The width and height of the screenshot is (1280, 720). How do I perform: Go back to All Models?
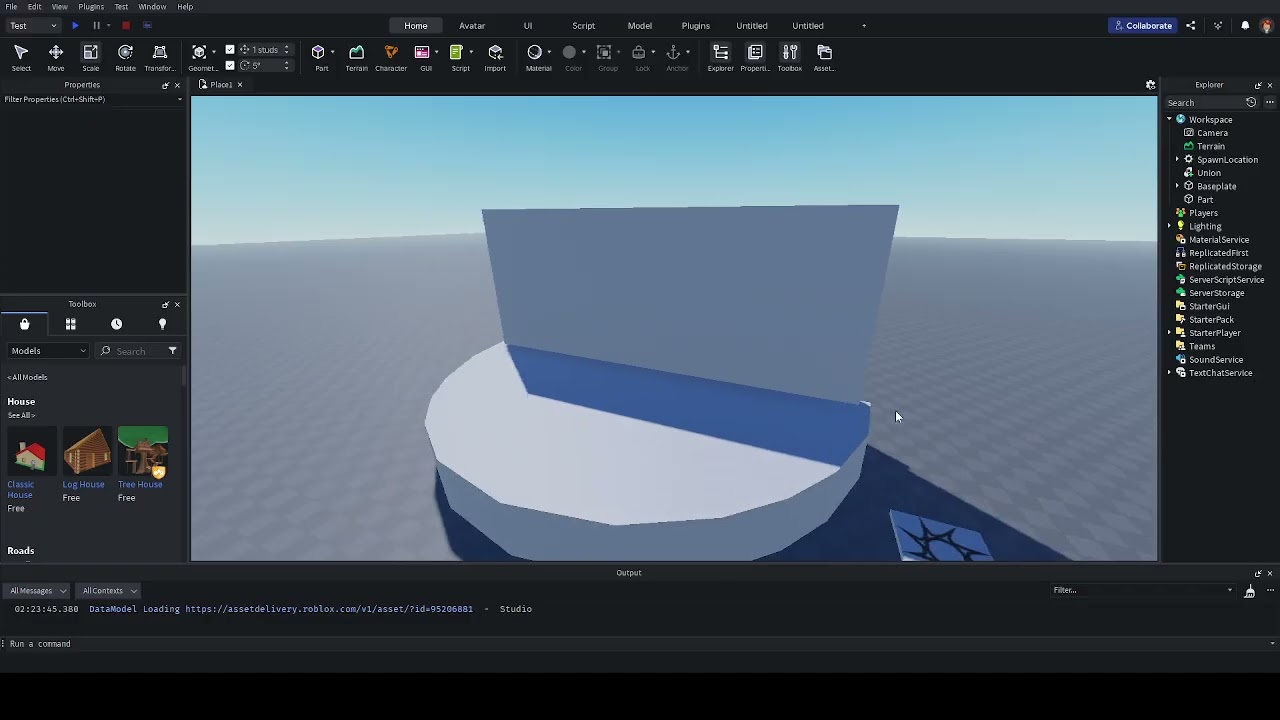(28, 377)
